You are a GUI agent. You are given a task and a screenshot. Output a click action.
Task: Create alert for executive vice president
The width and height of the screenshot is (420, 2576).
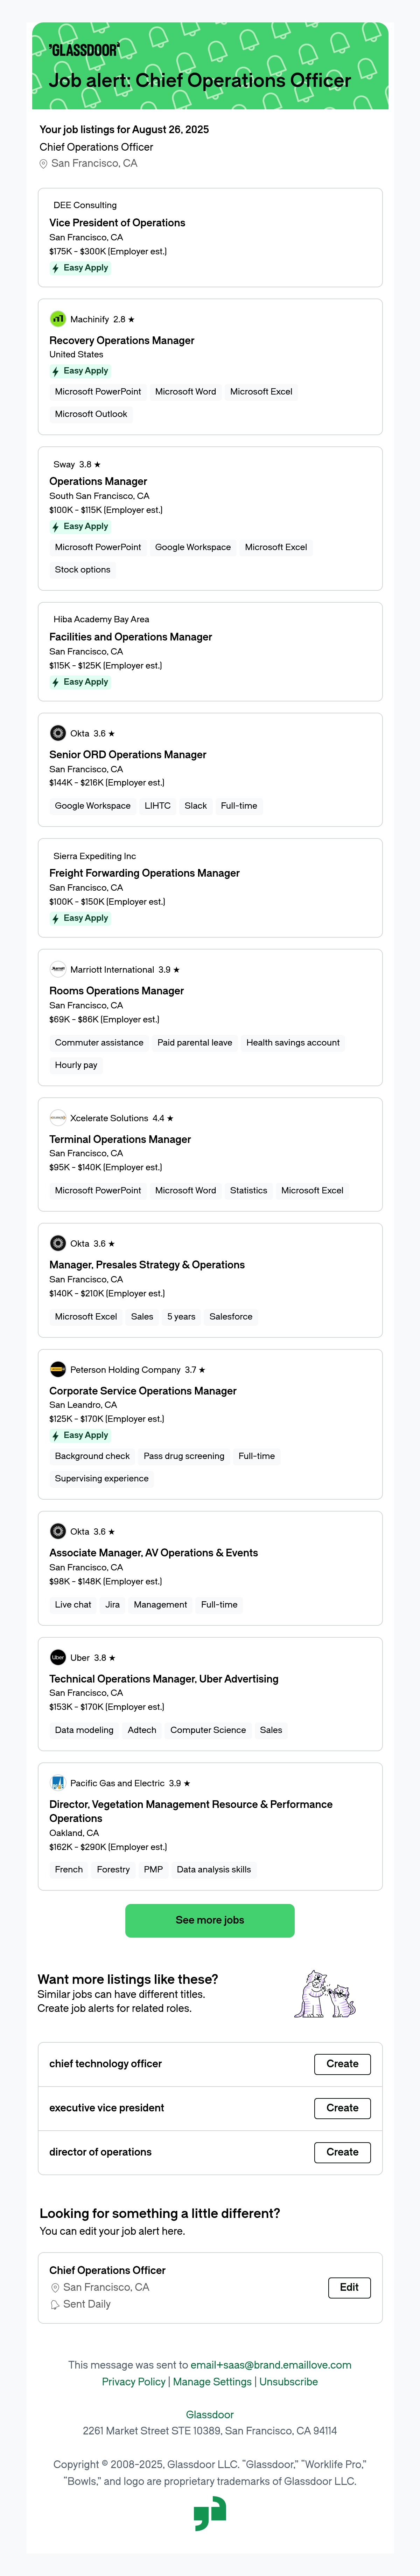[x=342, y=2108]
